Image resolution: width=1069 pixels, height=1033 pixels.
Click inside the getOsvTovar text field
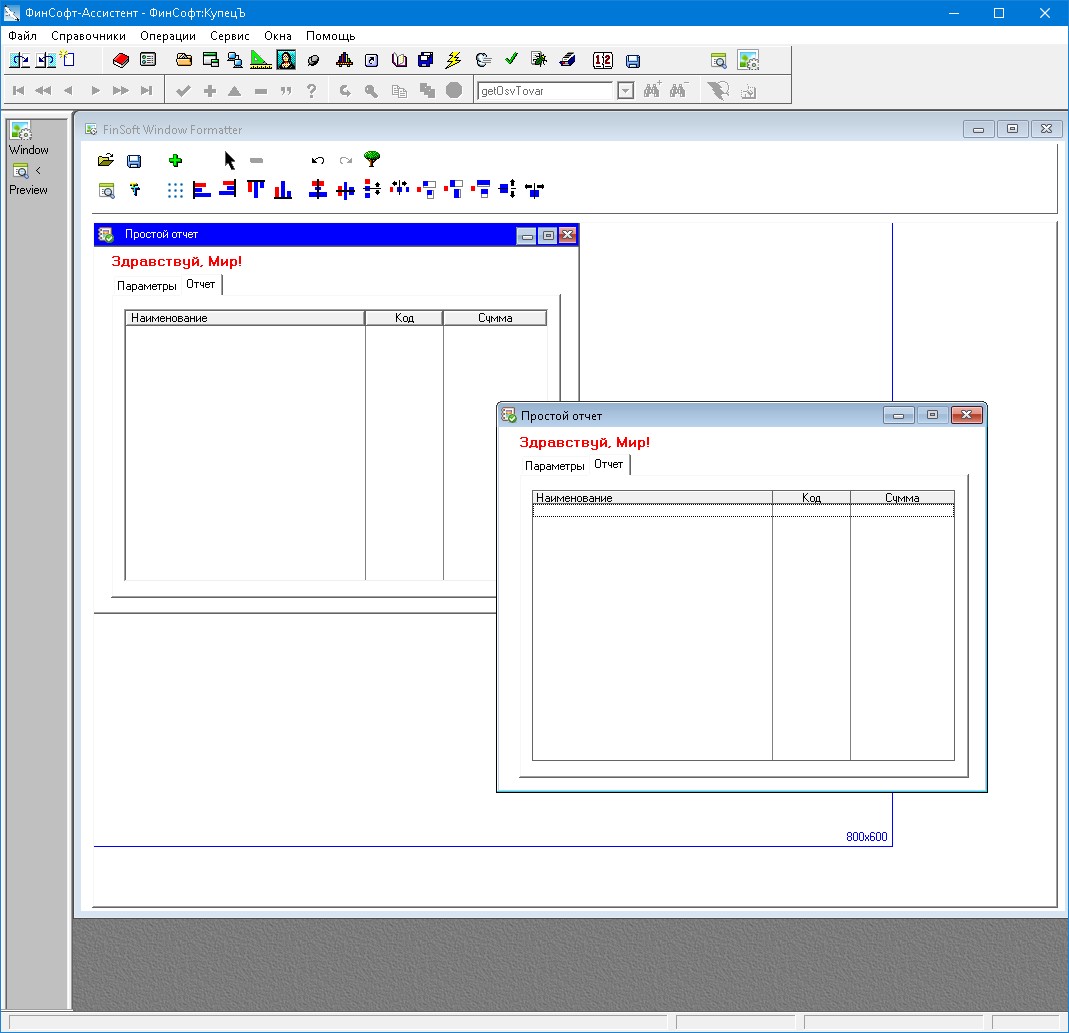point(545,91)
